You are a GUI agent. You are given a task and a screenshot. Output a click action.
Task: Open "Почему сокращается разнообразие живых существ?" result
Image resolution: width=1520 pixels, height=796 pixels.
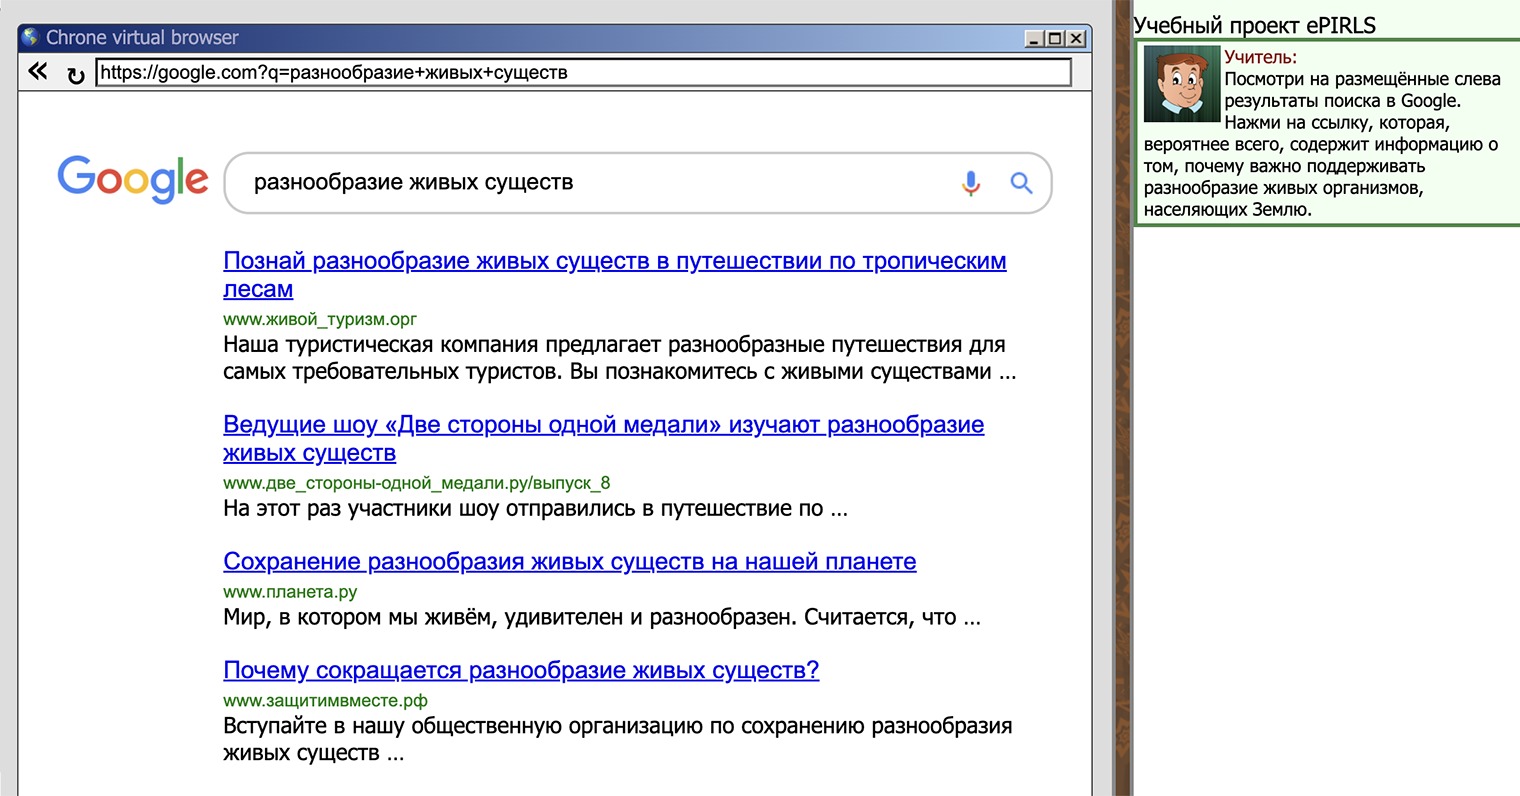pyautogui.click(x=521, y=670)
